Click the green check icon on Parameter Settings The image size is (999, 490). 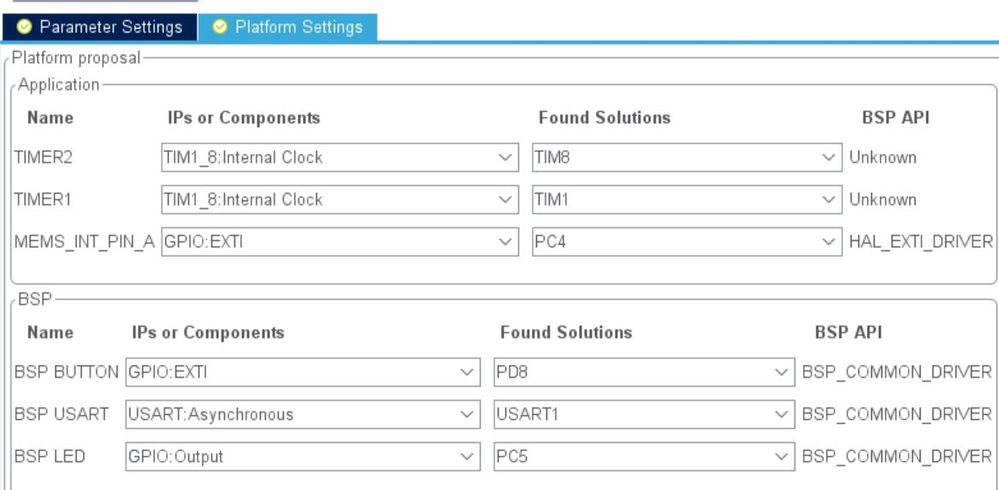click(x=24, y=27)
